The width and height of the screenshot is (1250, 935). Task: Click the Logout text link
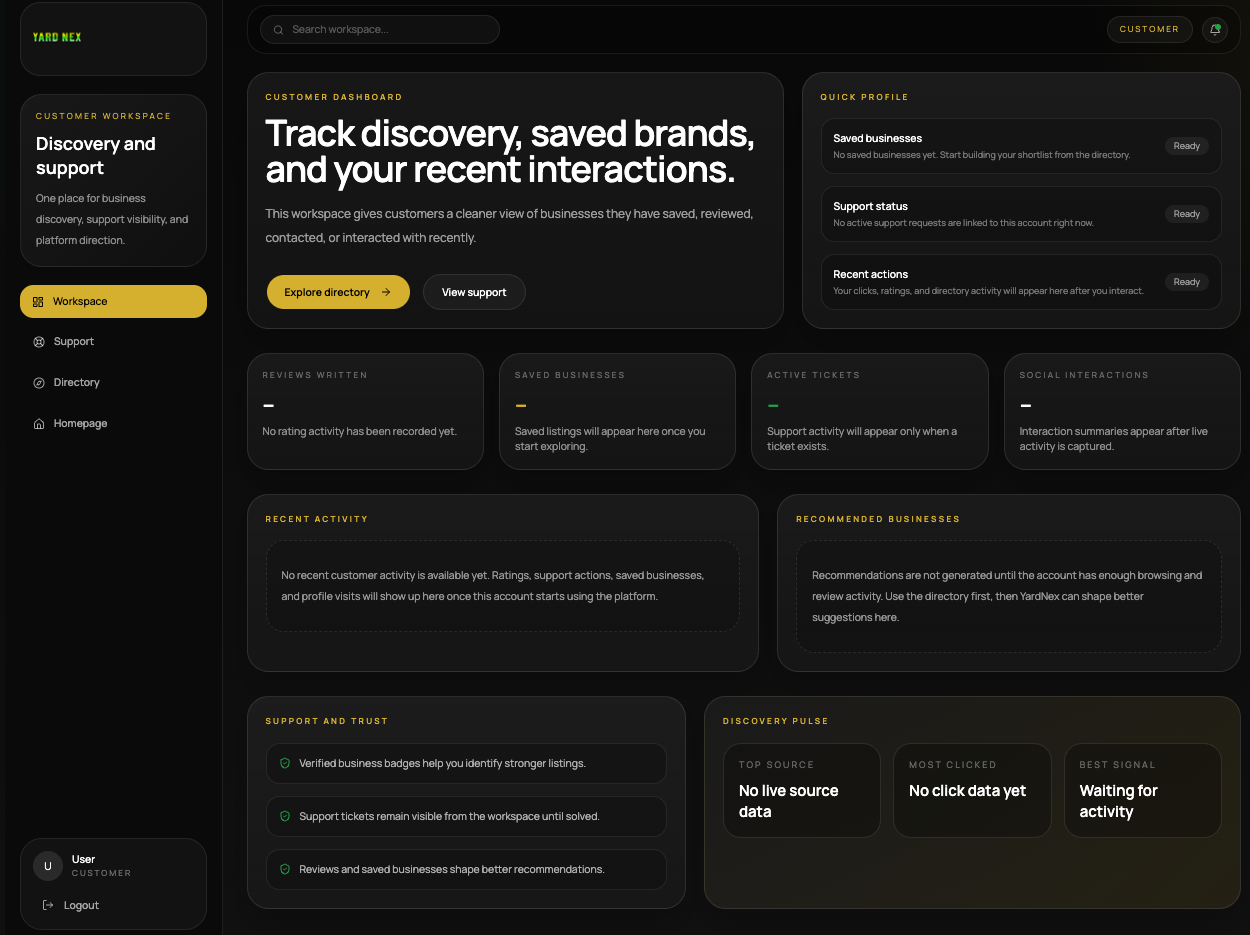pyautogui.click(x=82, y=905)
